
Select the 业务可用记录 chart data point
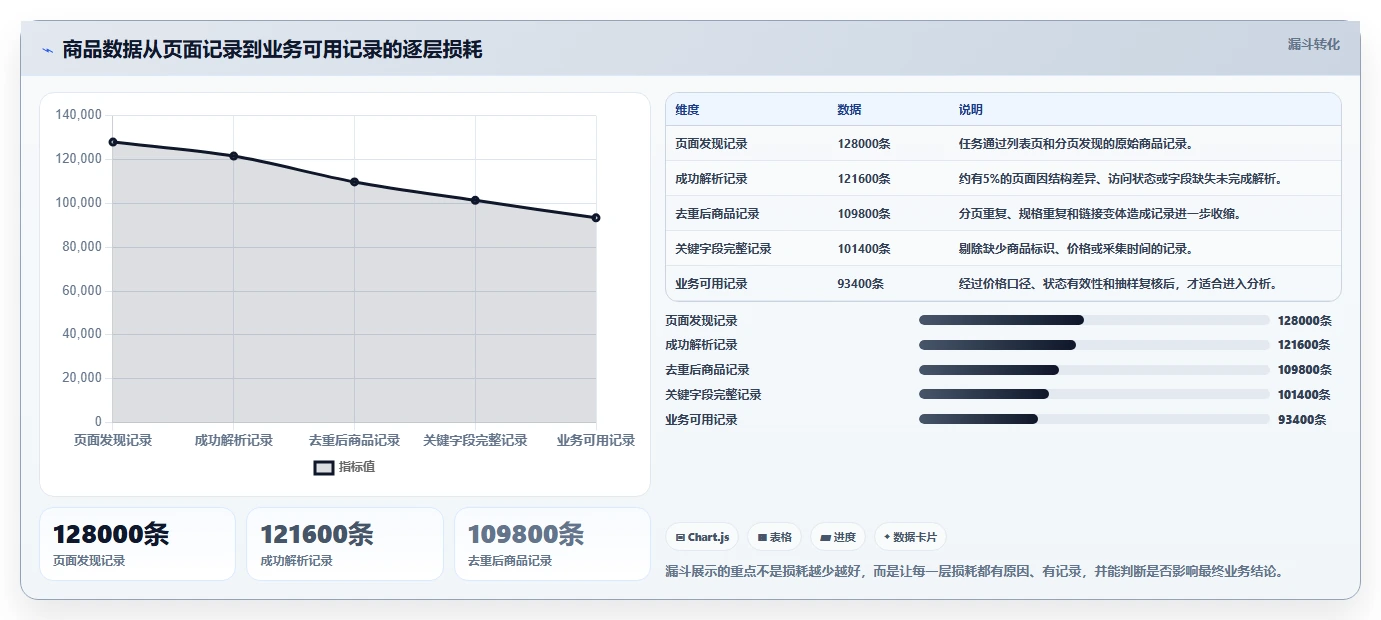point(596,218)
